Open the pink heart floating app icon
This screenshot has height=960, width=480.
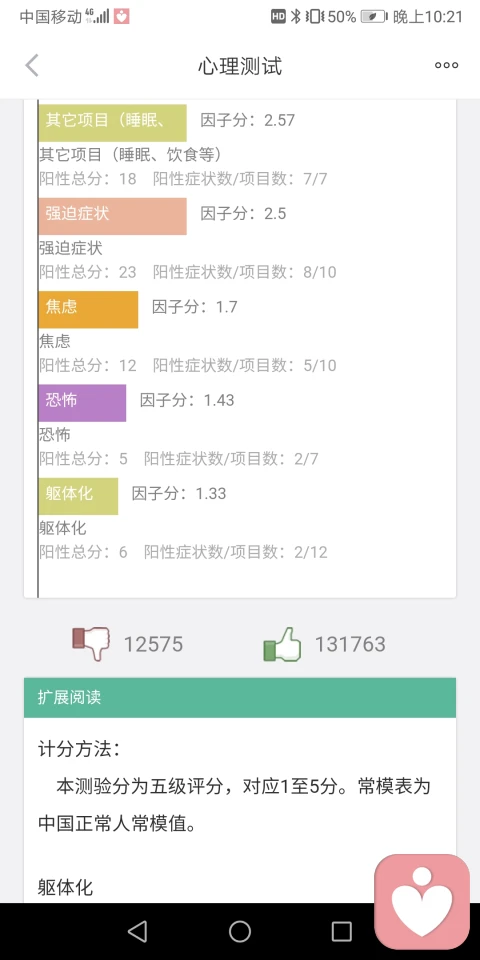coord(422,901)
